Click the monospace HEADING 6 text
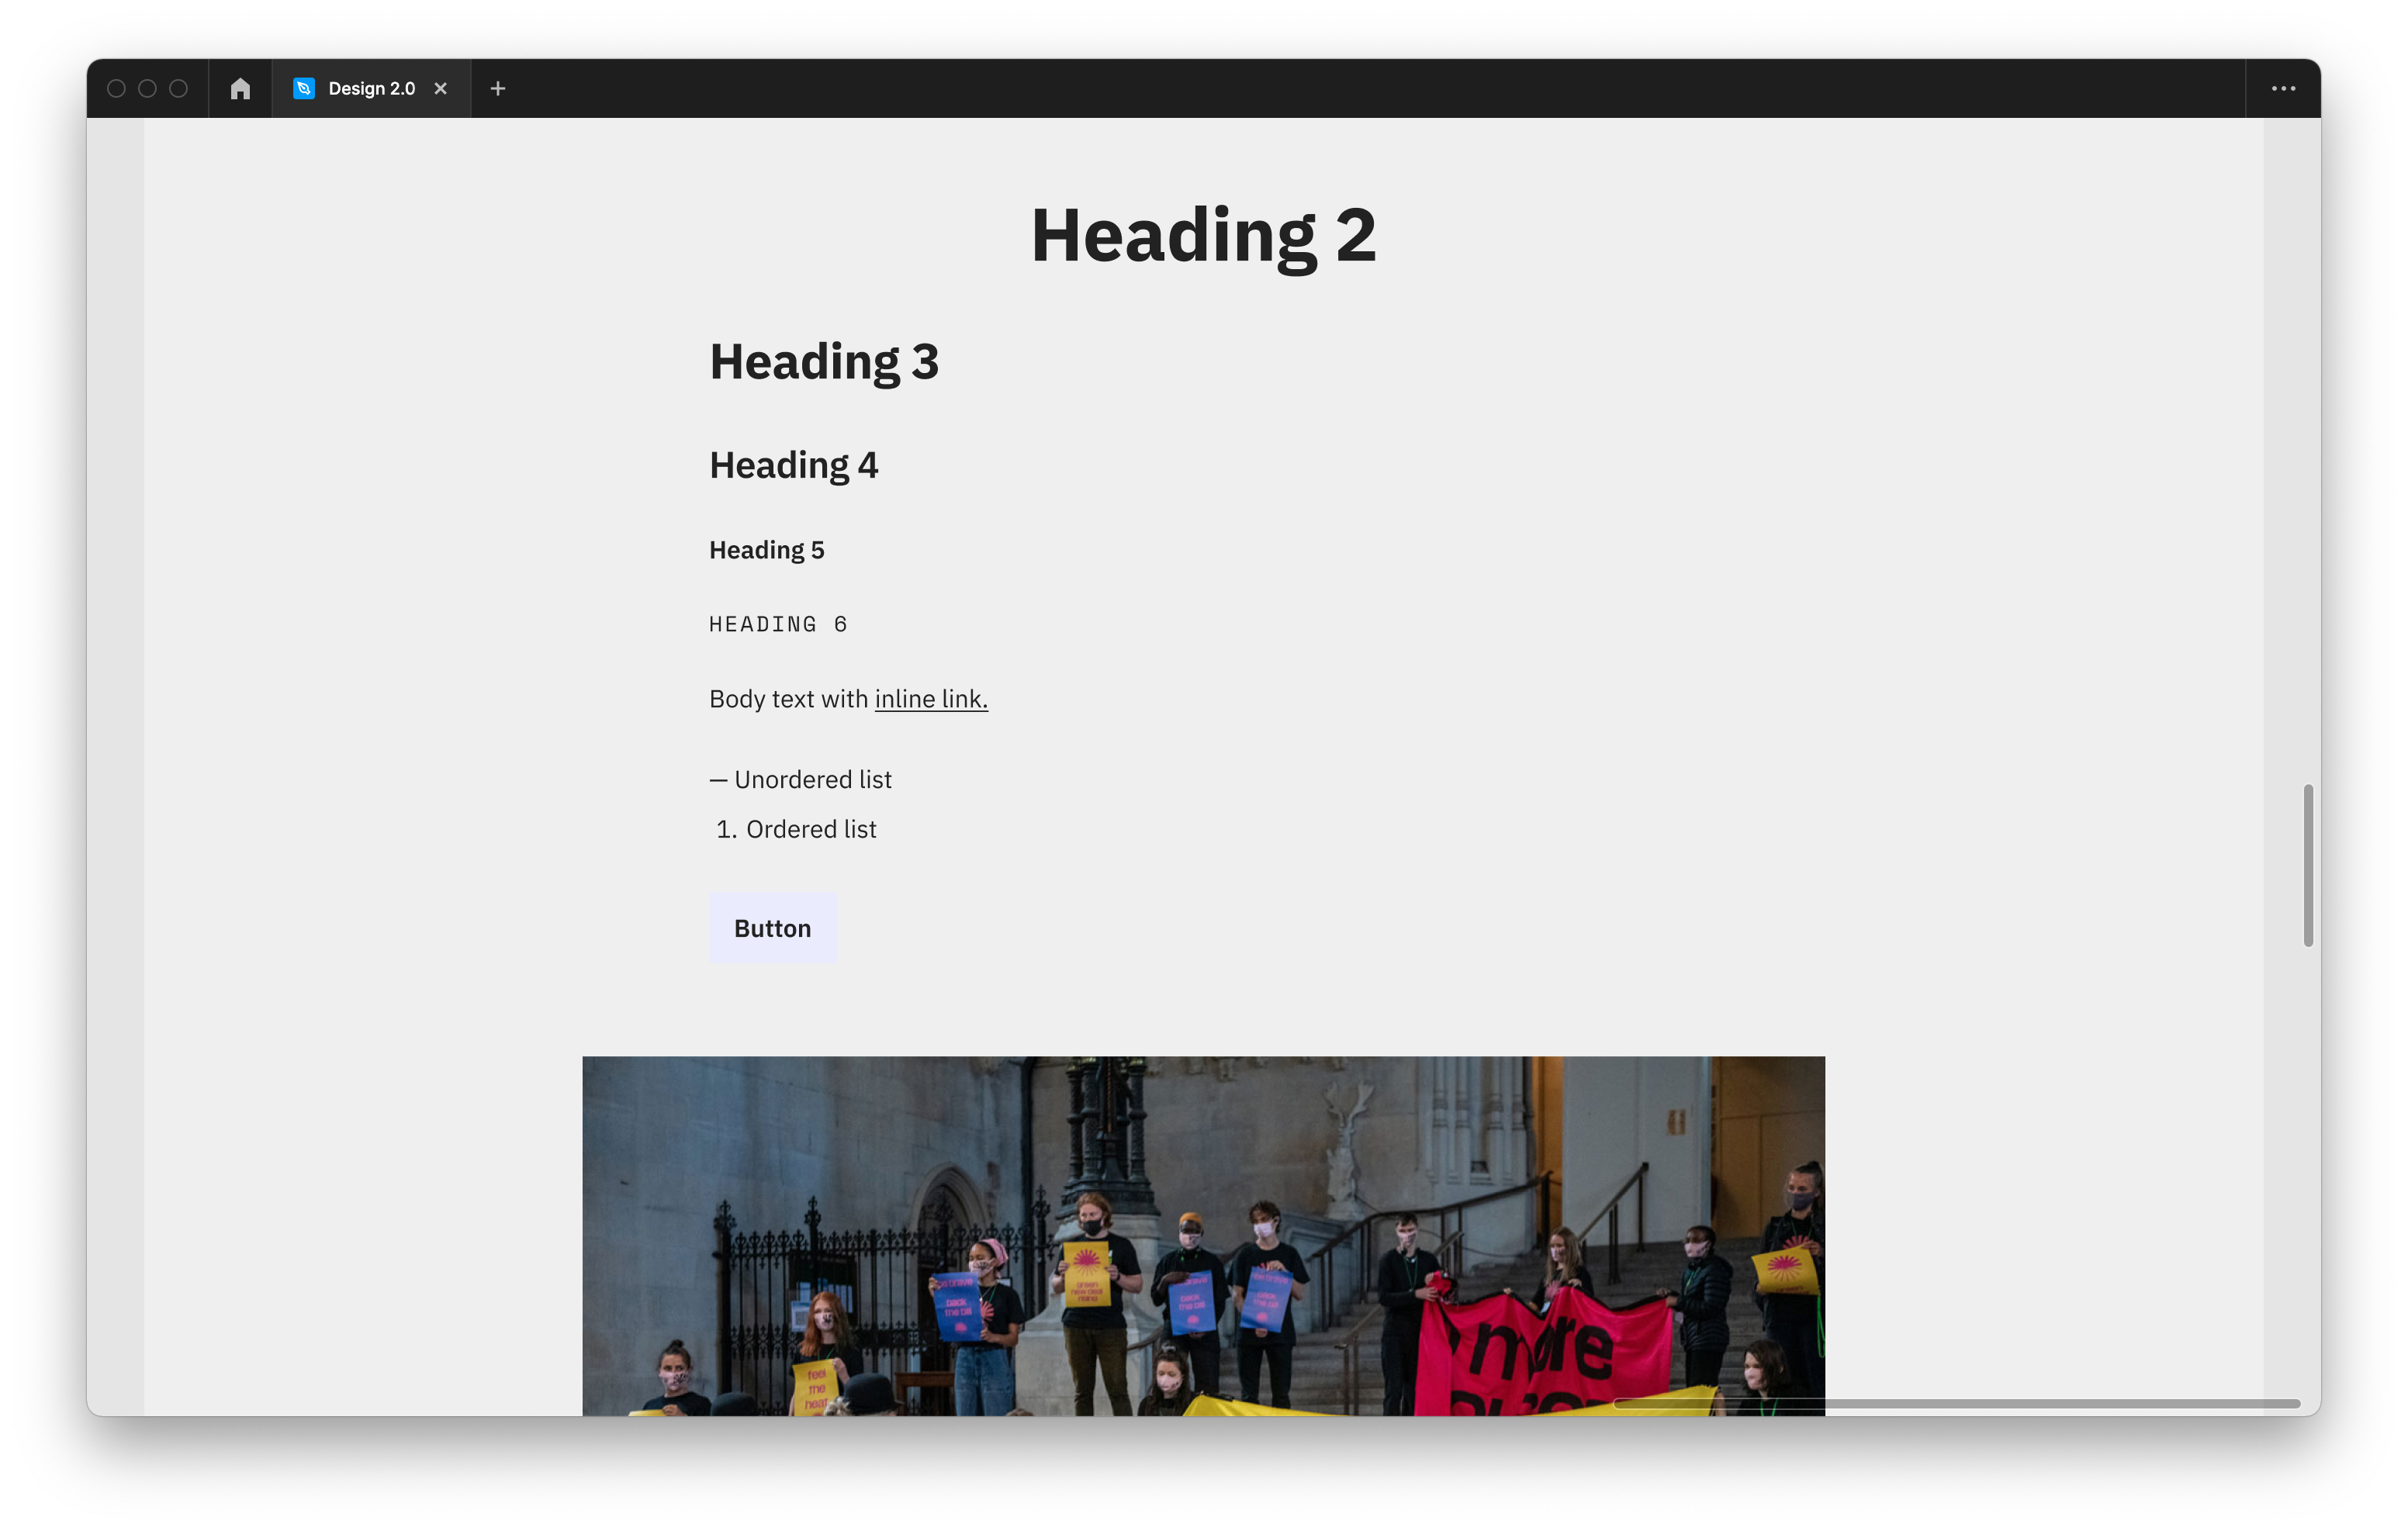The width and height of the screenshot is (2408, 1531). 778,625
